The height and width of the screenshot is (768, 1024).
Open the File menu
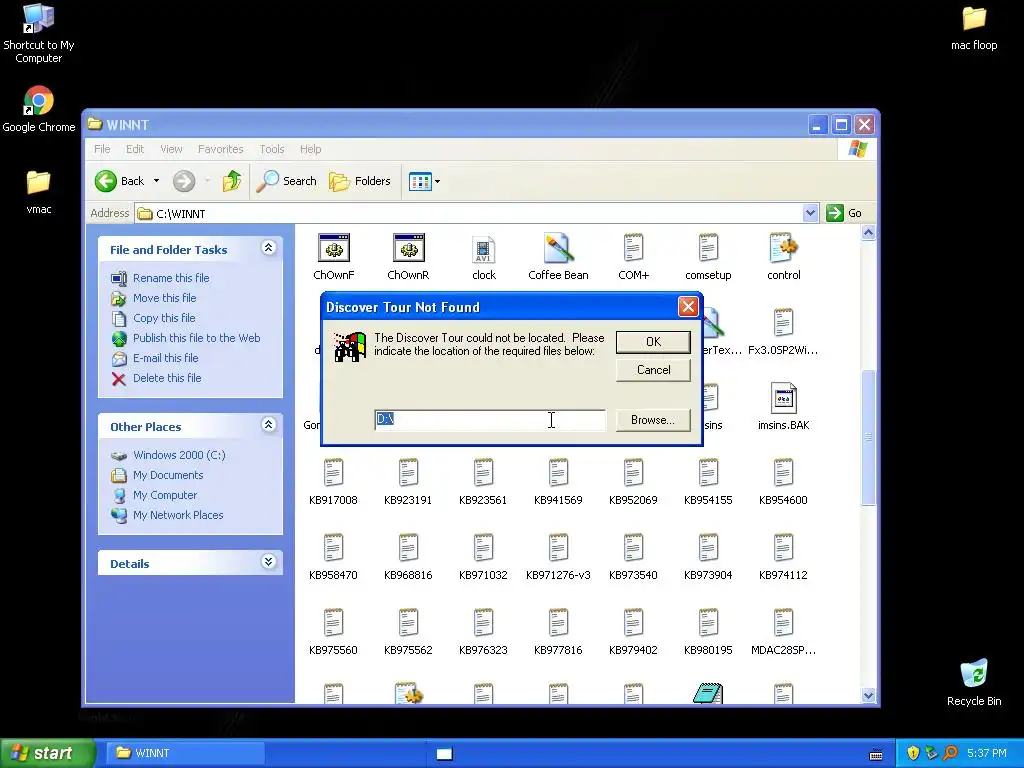tap(102, 149)
